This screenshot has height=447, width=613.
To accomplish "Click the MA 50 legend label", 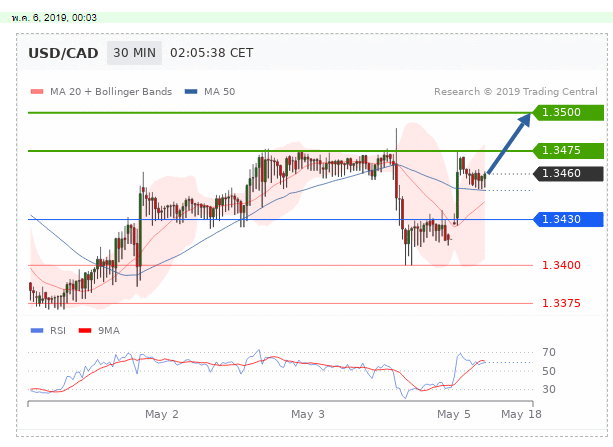I will 219,92.
